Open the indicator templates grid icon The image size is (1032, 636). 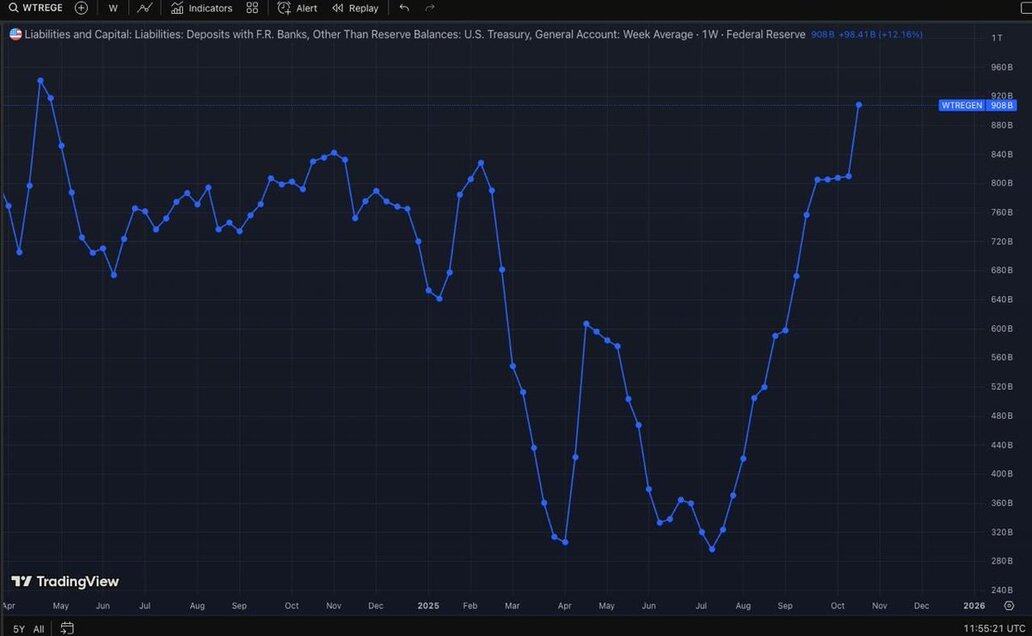pyautogui.click(x=252, y=8)
